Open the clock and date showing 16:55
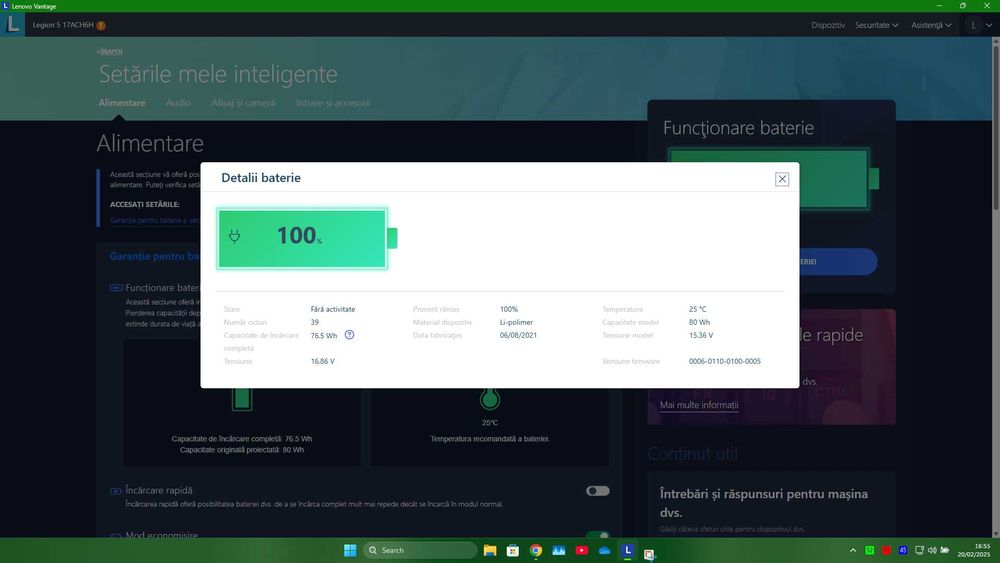The height and width of the screenshot is (563, 1000). click(x=974, y=550)
